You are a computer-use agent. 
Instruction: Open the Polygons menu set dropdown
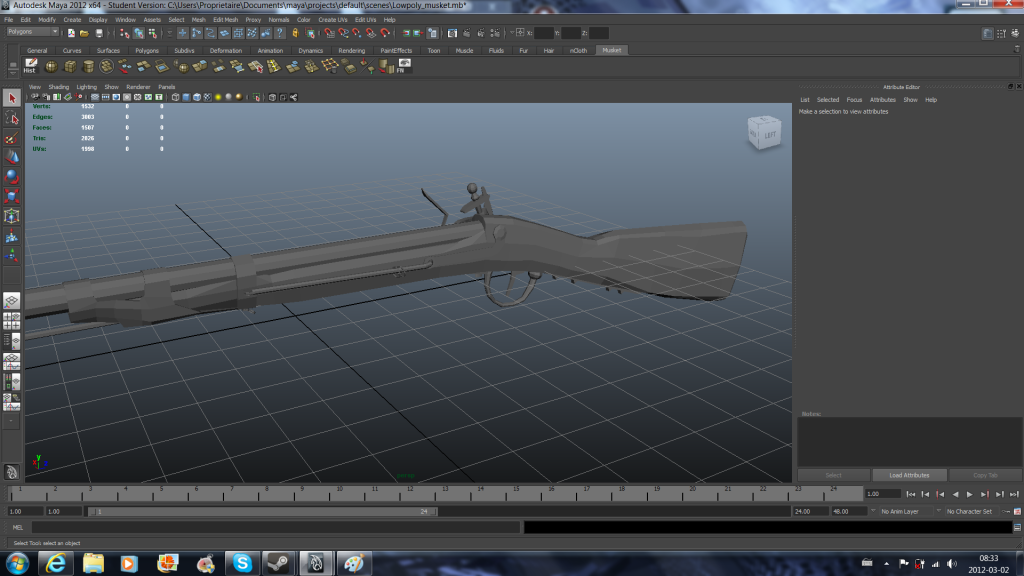click(x=33, y=32)
